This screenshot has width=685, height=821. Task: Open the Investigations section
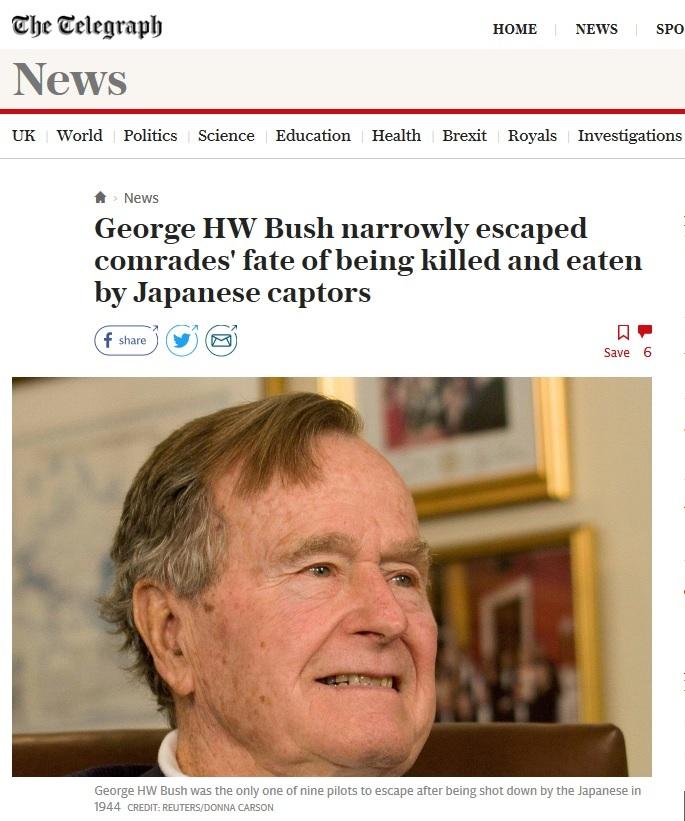pos(630,136)
